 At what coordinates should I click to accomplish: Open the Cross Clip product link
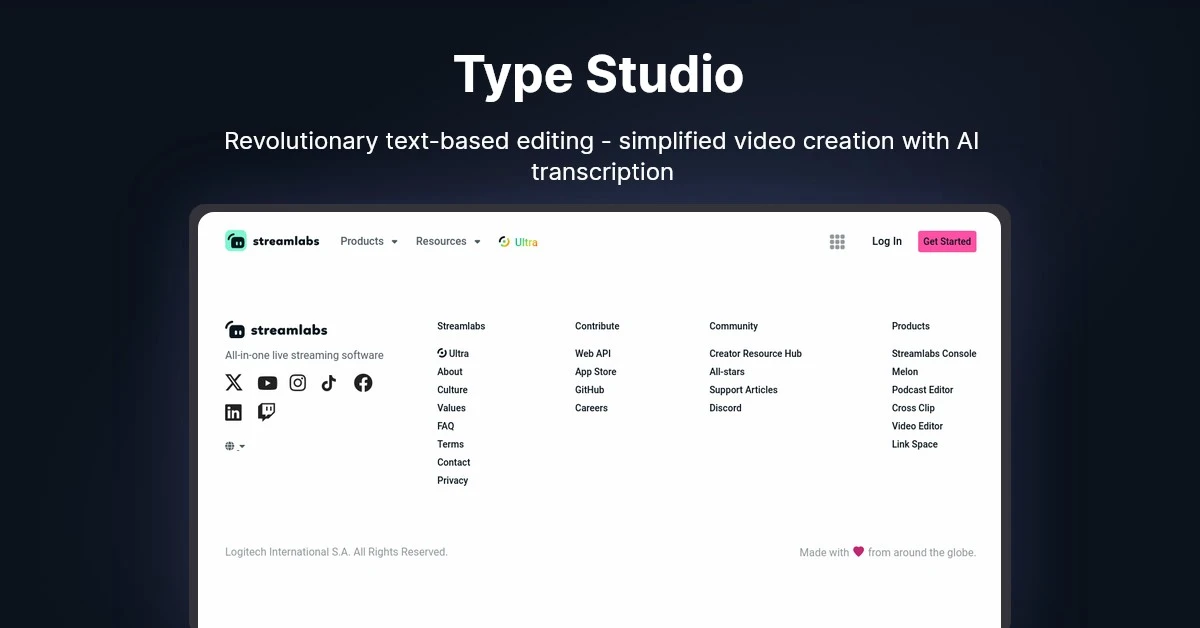click(912, 407)
